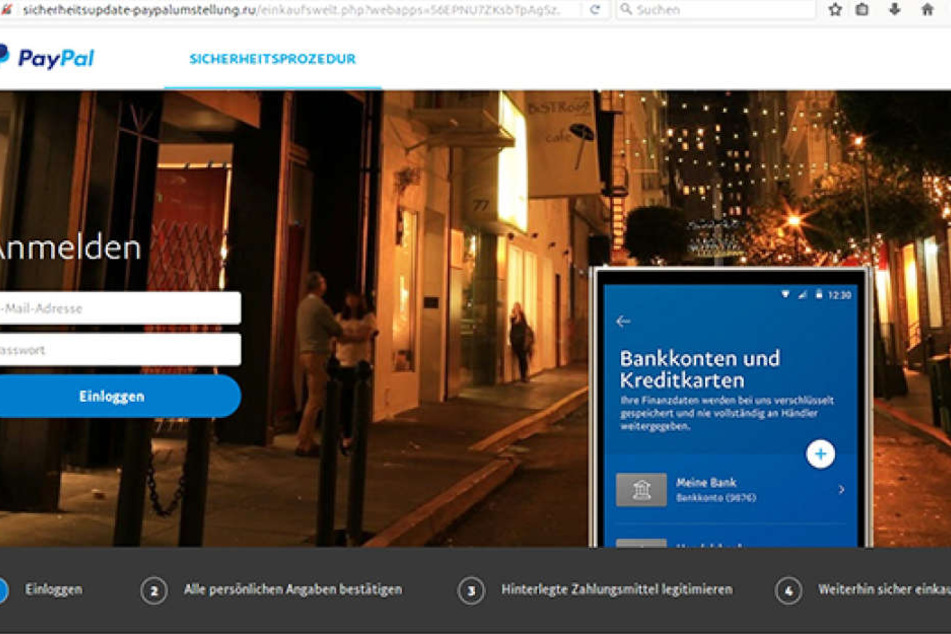Image resolution: width=951 pixels, height=634 pixels.
Task: Click the PayPal logo
Action: (x=47, y=58)
